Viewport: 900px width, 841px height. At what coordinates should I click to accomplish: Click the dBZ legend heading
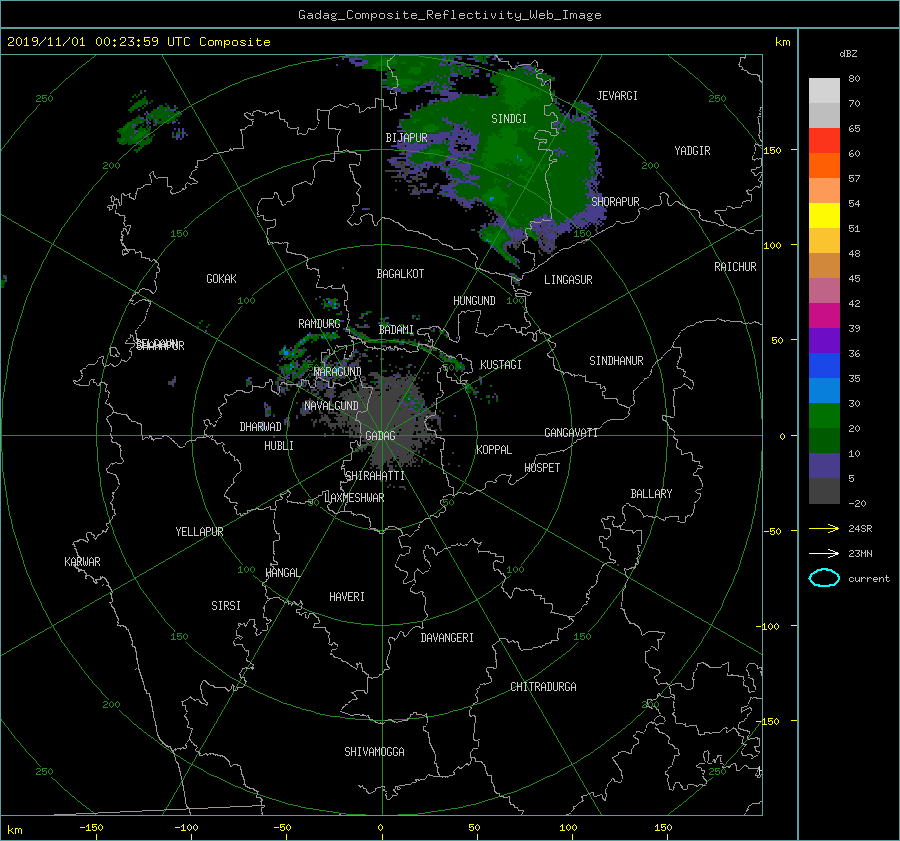848,54
